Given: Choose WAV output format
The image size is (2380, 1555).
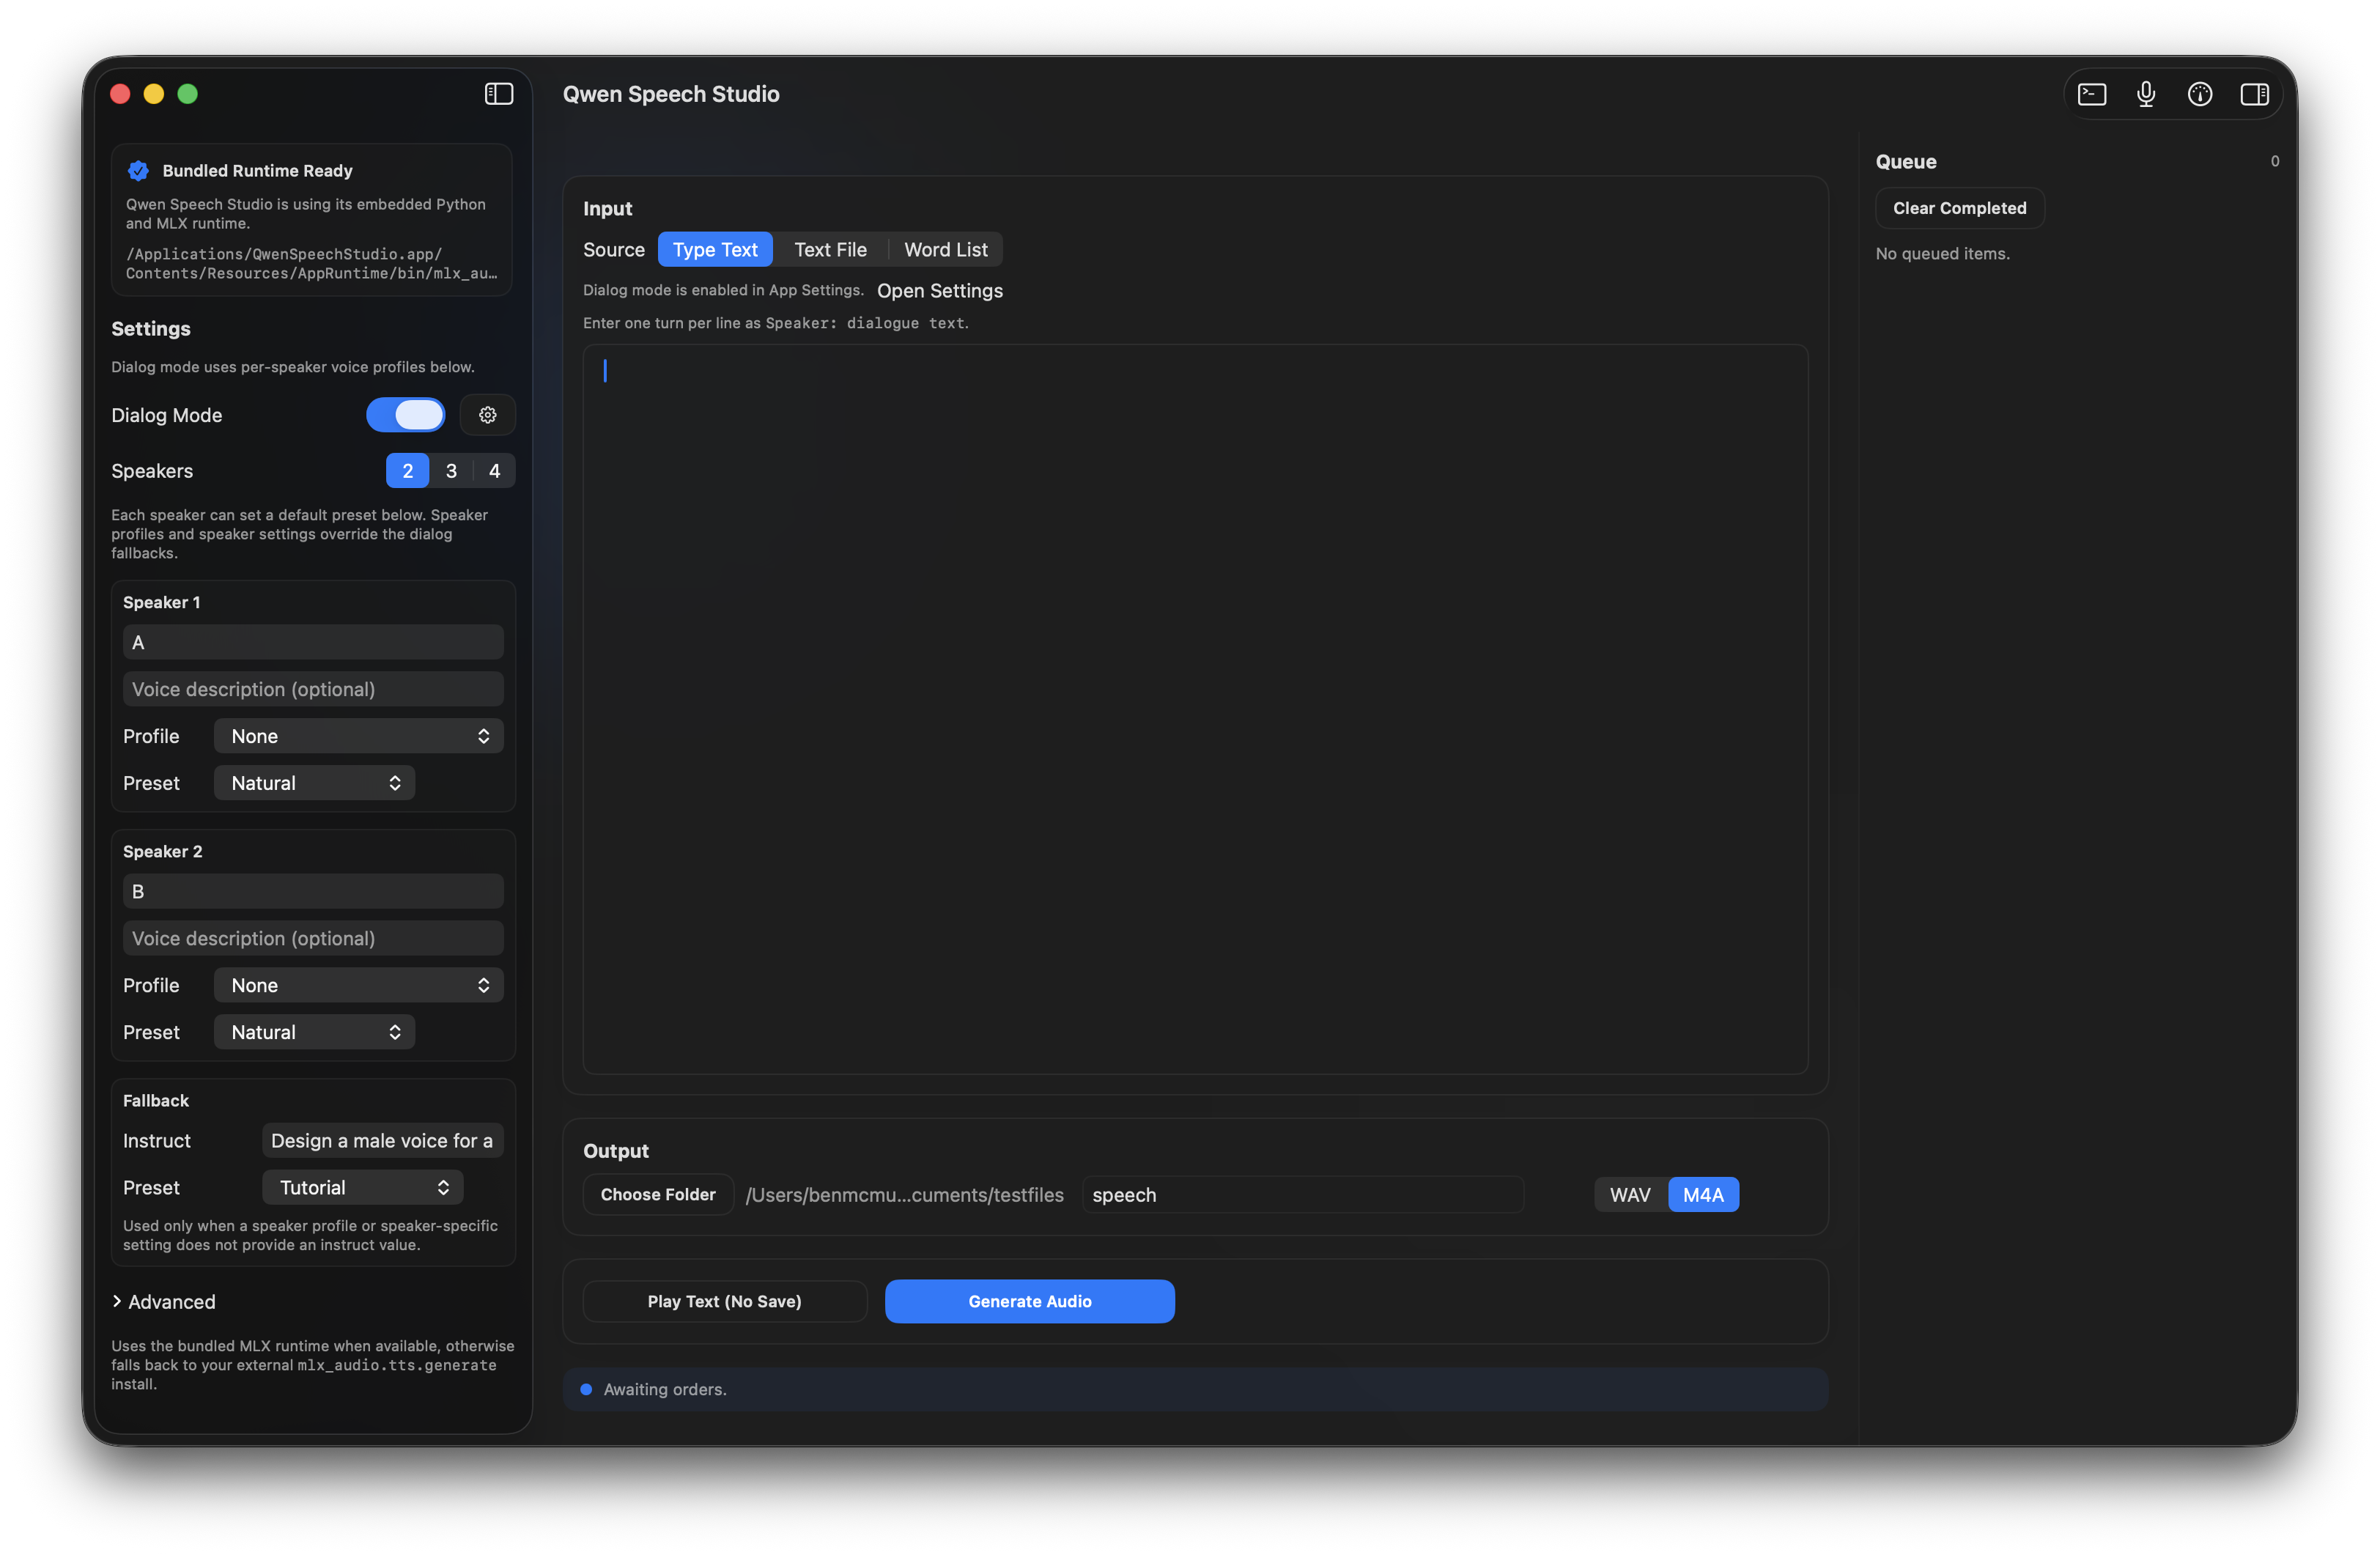Looking at the screenshot, I should click(1630, 1195).
